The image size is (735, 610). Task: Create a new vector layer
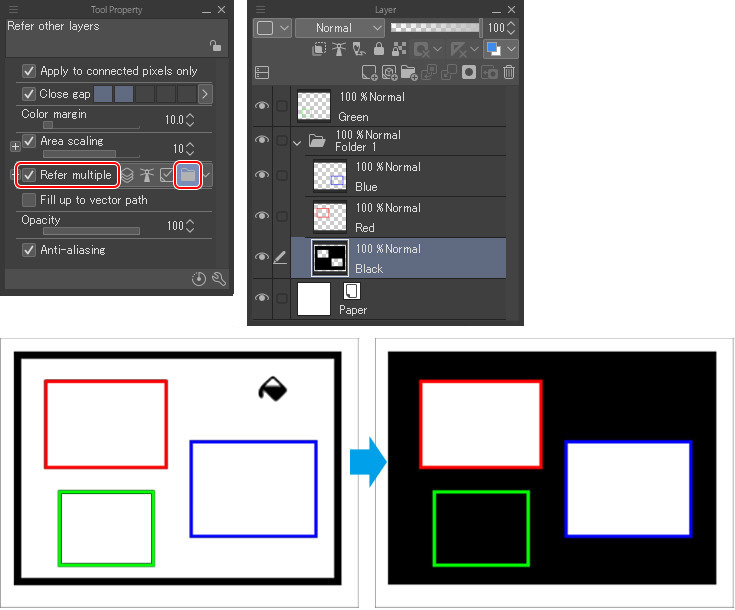390,73
